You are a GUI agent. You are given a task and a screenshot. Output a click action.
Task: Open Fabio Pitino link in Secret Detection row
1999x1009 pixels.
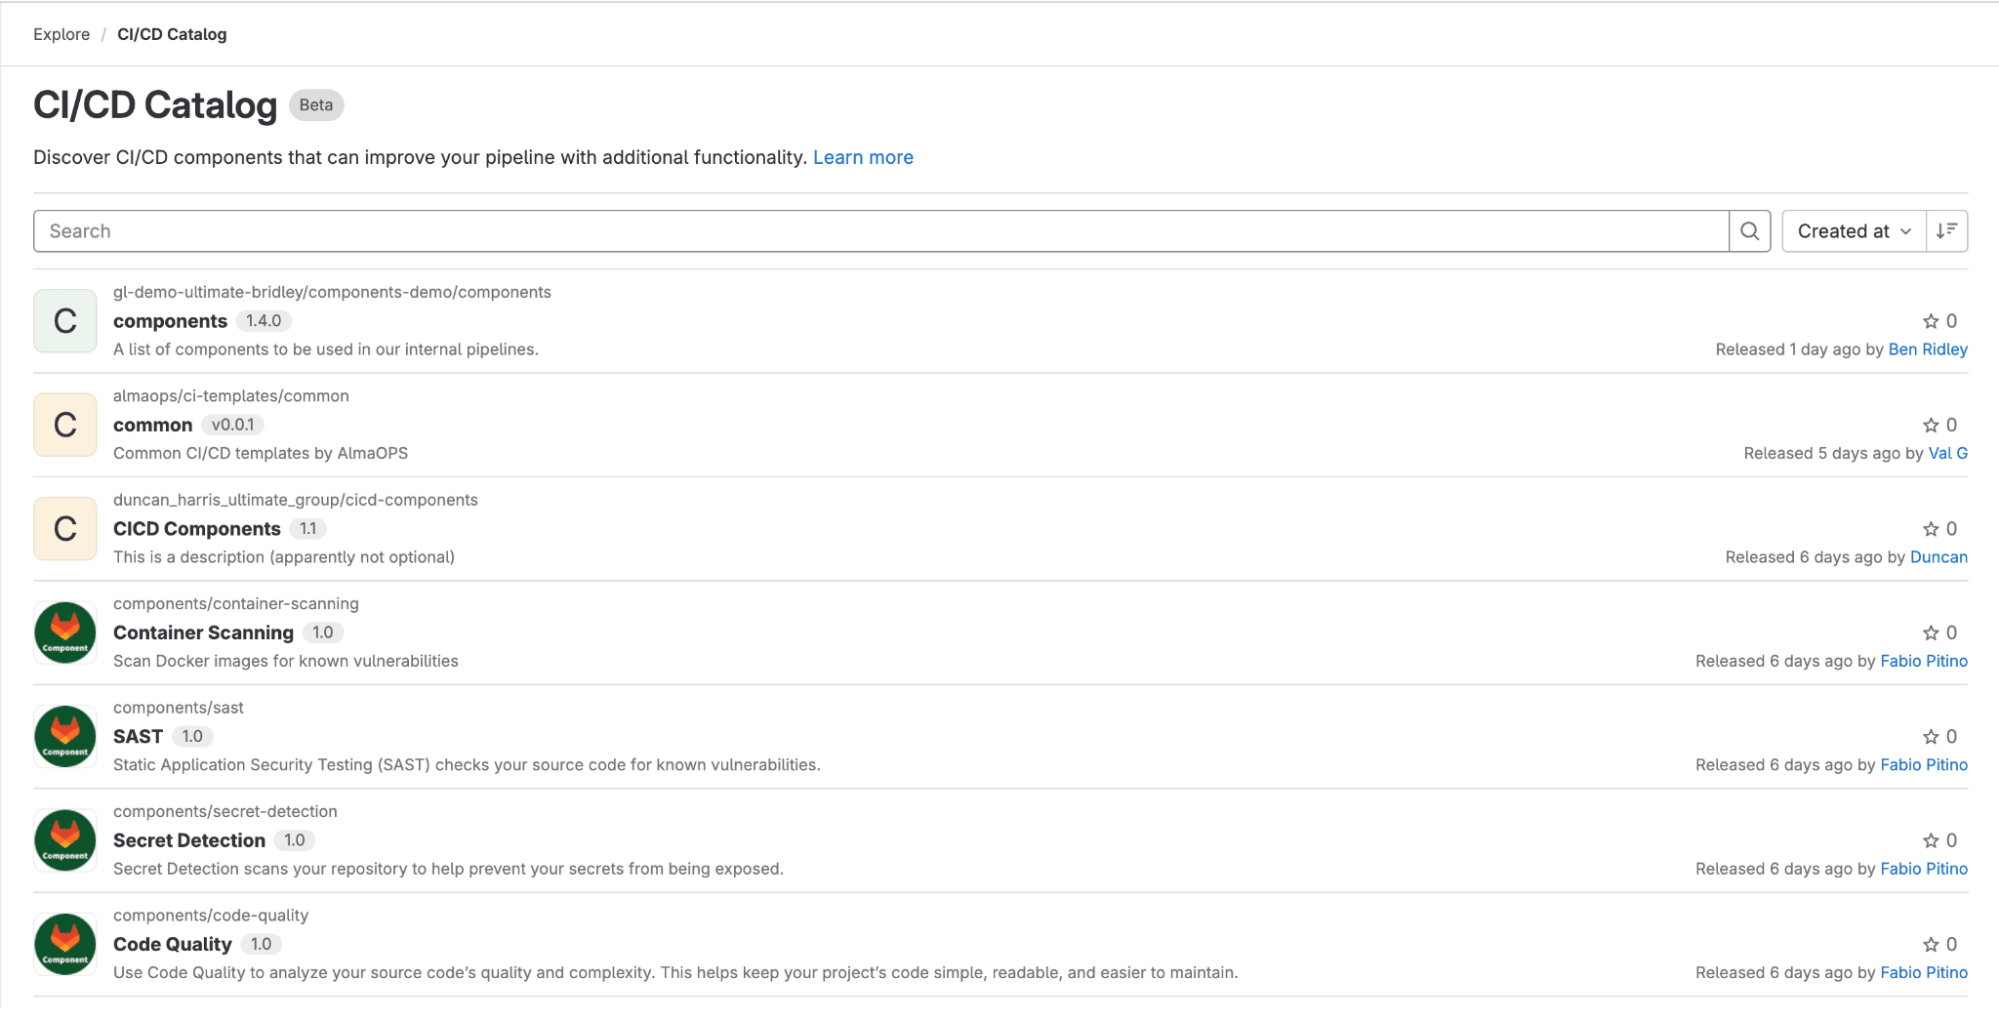(1924, 869)
